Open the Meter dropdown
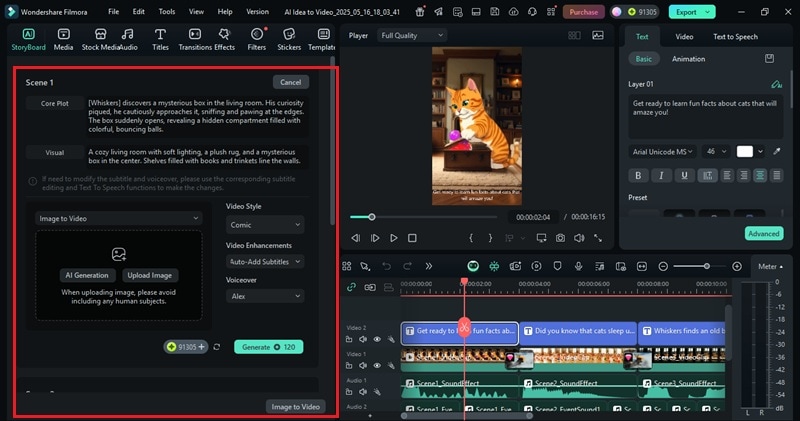800x421 pixels. coord(770,266)
